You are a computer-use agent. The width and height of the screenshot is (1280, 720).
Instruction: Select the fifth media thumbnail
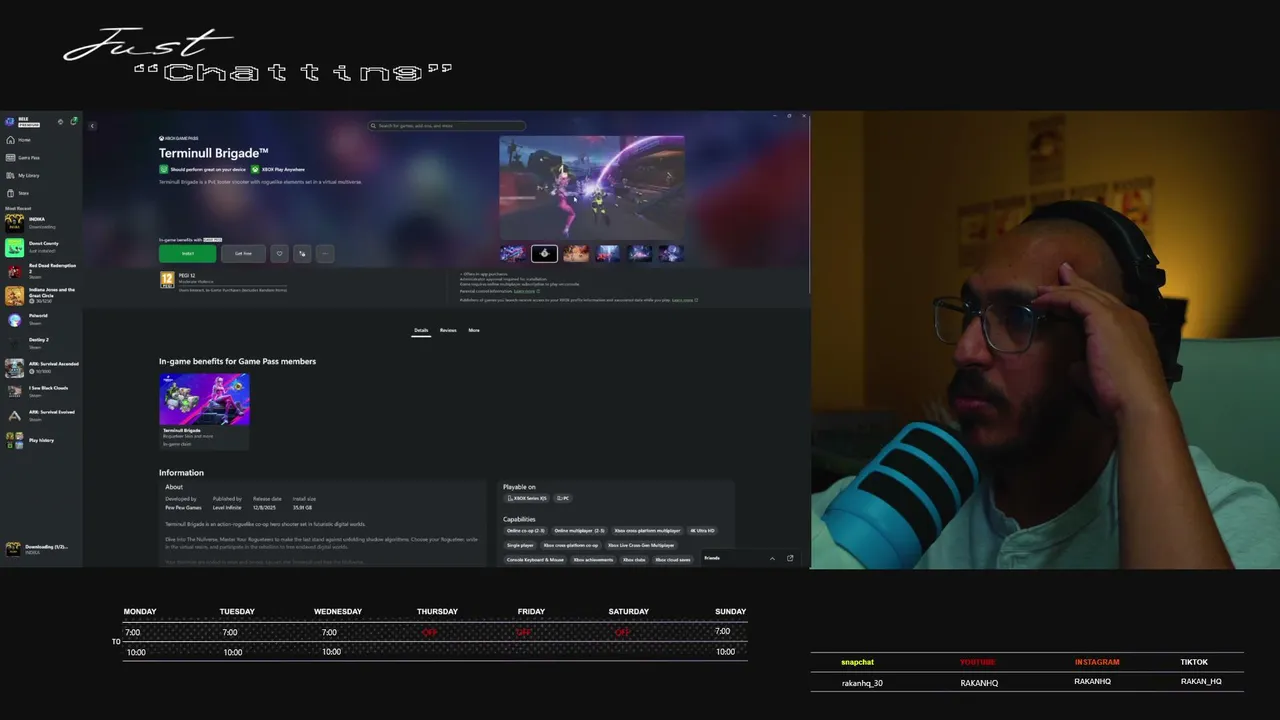pyautogui.click(x=640, y=253)
